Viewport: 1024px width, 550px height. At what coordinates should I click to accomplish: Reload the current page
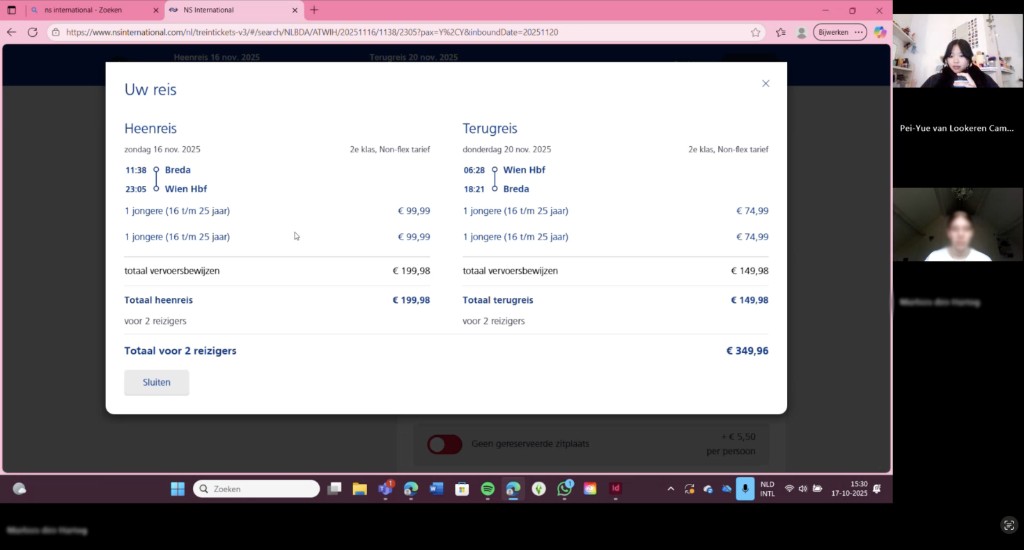coord(32,32)
